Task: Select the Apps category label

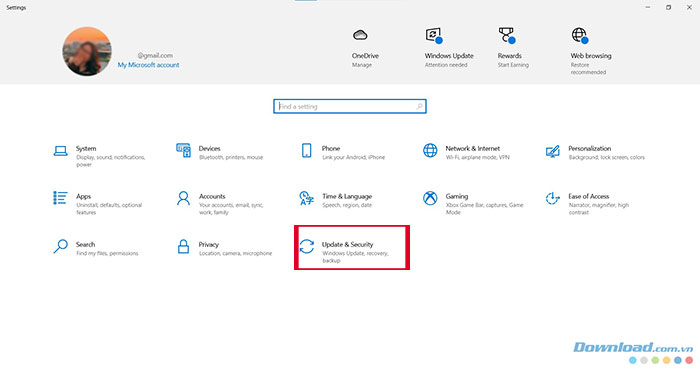Action: pyautogui.click(x=83, y=196)
